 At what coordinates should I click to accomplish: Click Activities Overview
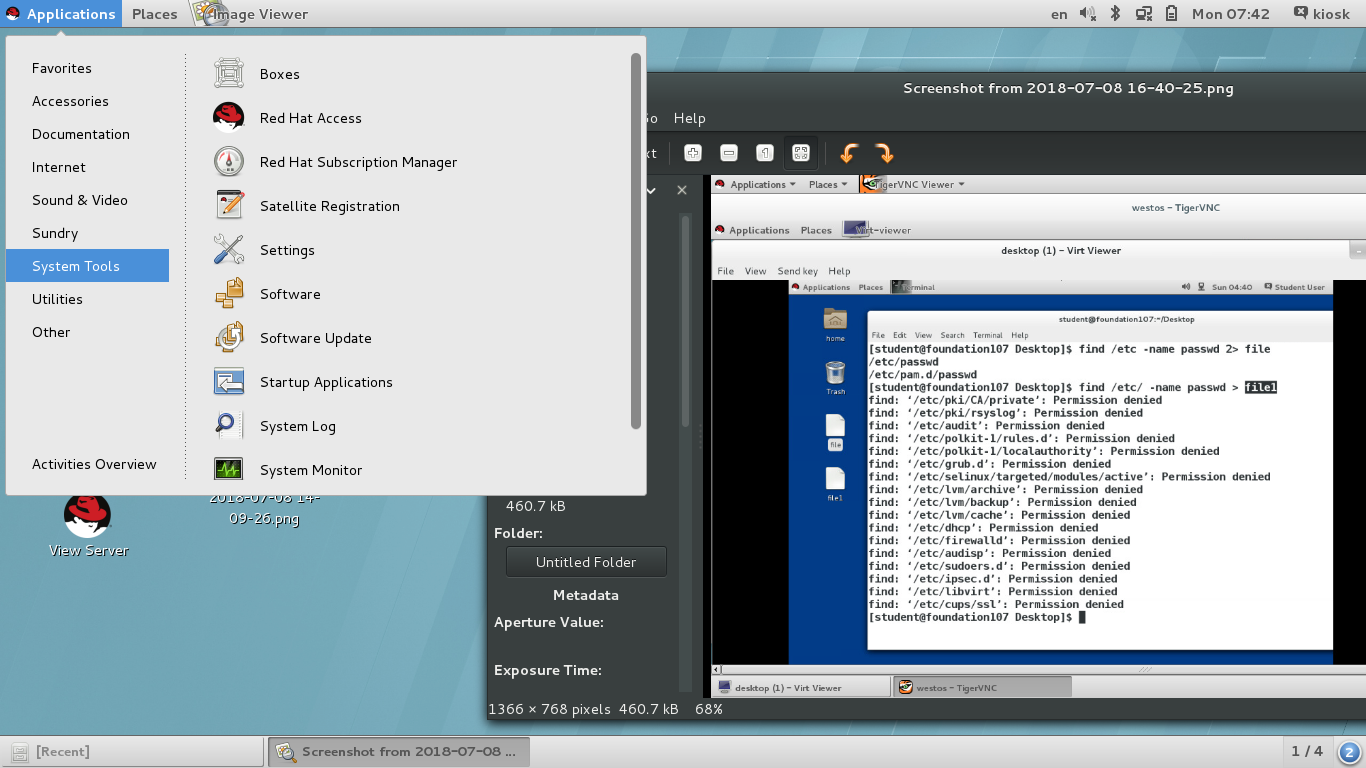click(x=94, y=464)
